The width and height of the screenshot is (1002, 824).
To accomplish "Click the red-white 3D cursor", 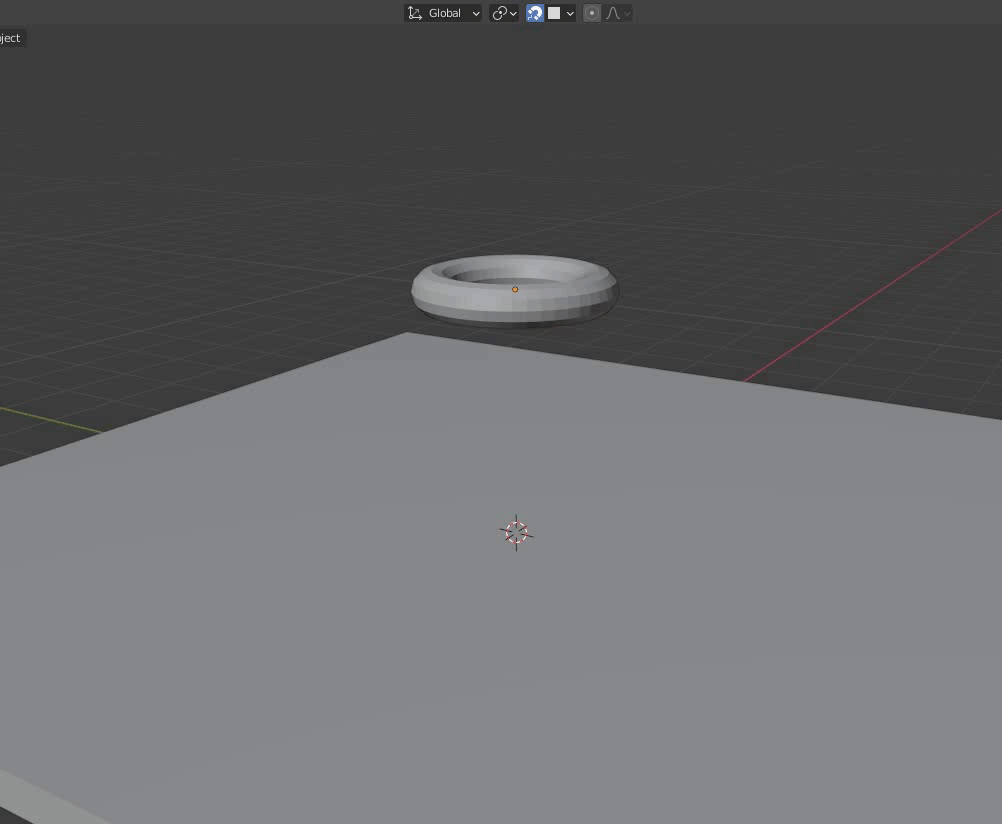I will [516, 532].
